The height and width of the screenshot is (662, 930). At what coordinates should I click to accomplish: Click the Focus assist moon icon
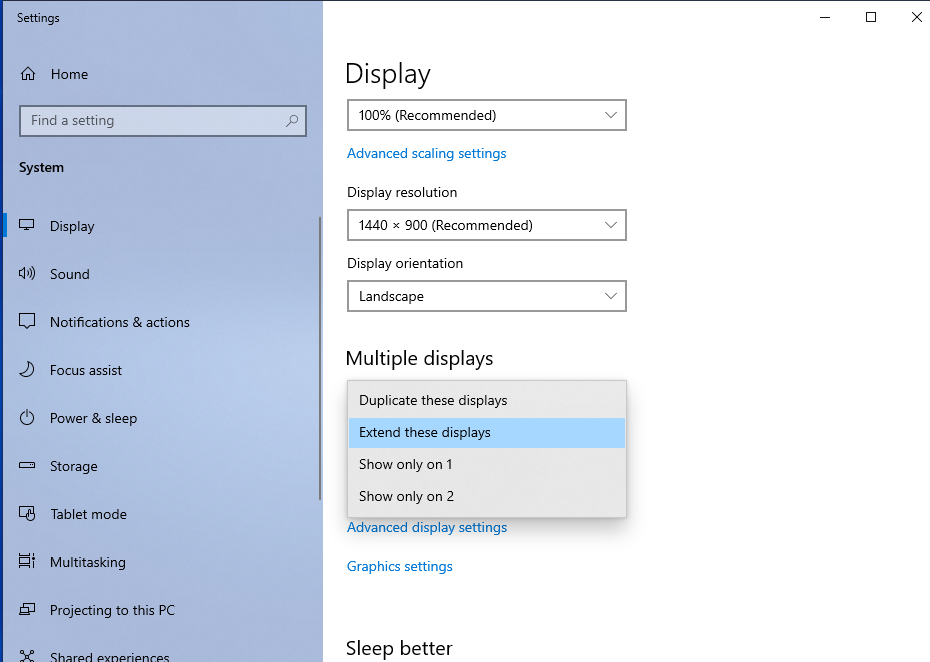(28, 370)
